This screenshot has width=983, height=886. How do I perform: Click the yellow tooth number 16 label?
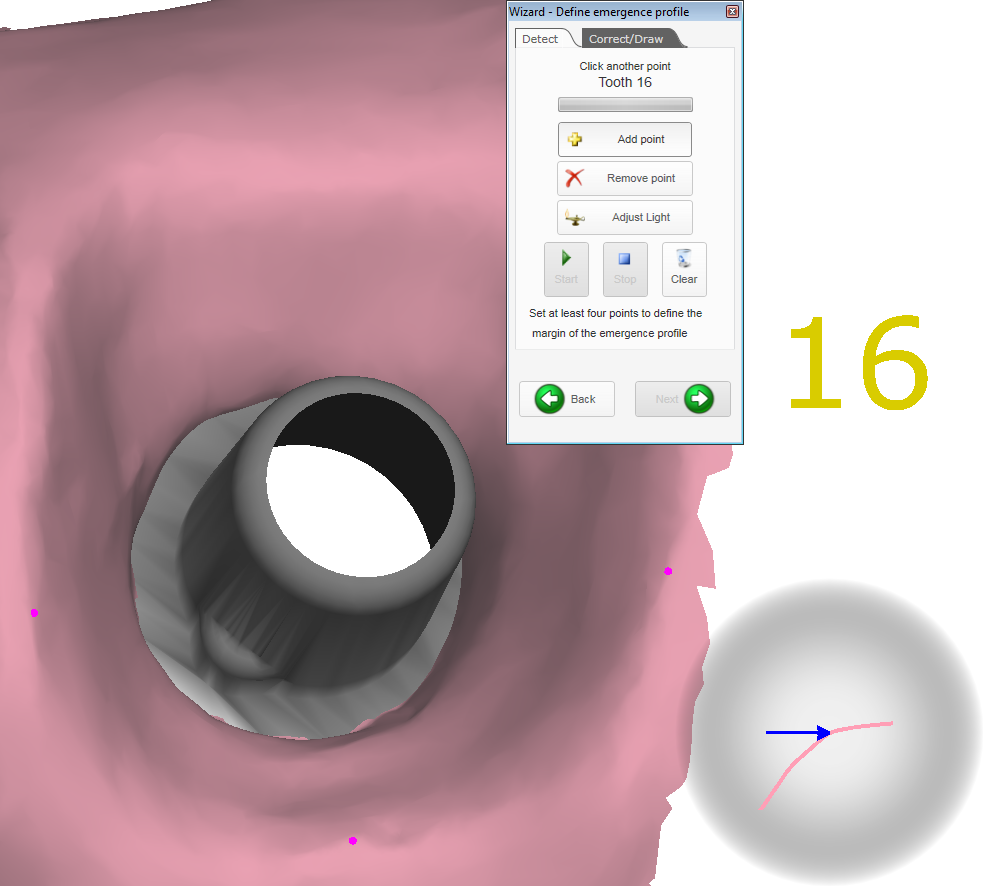click(x=858, y=362)
